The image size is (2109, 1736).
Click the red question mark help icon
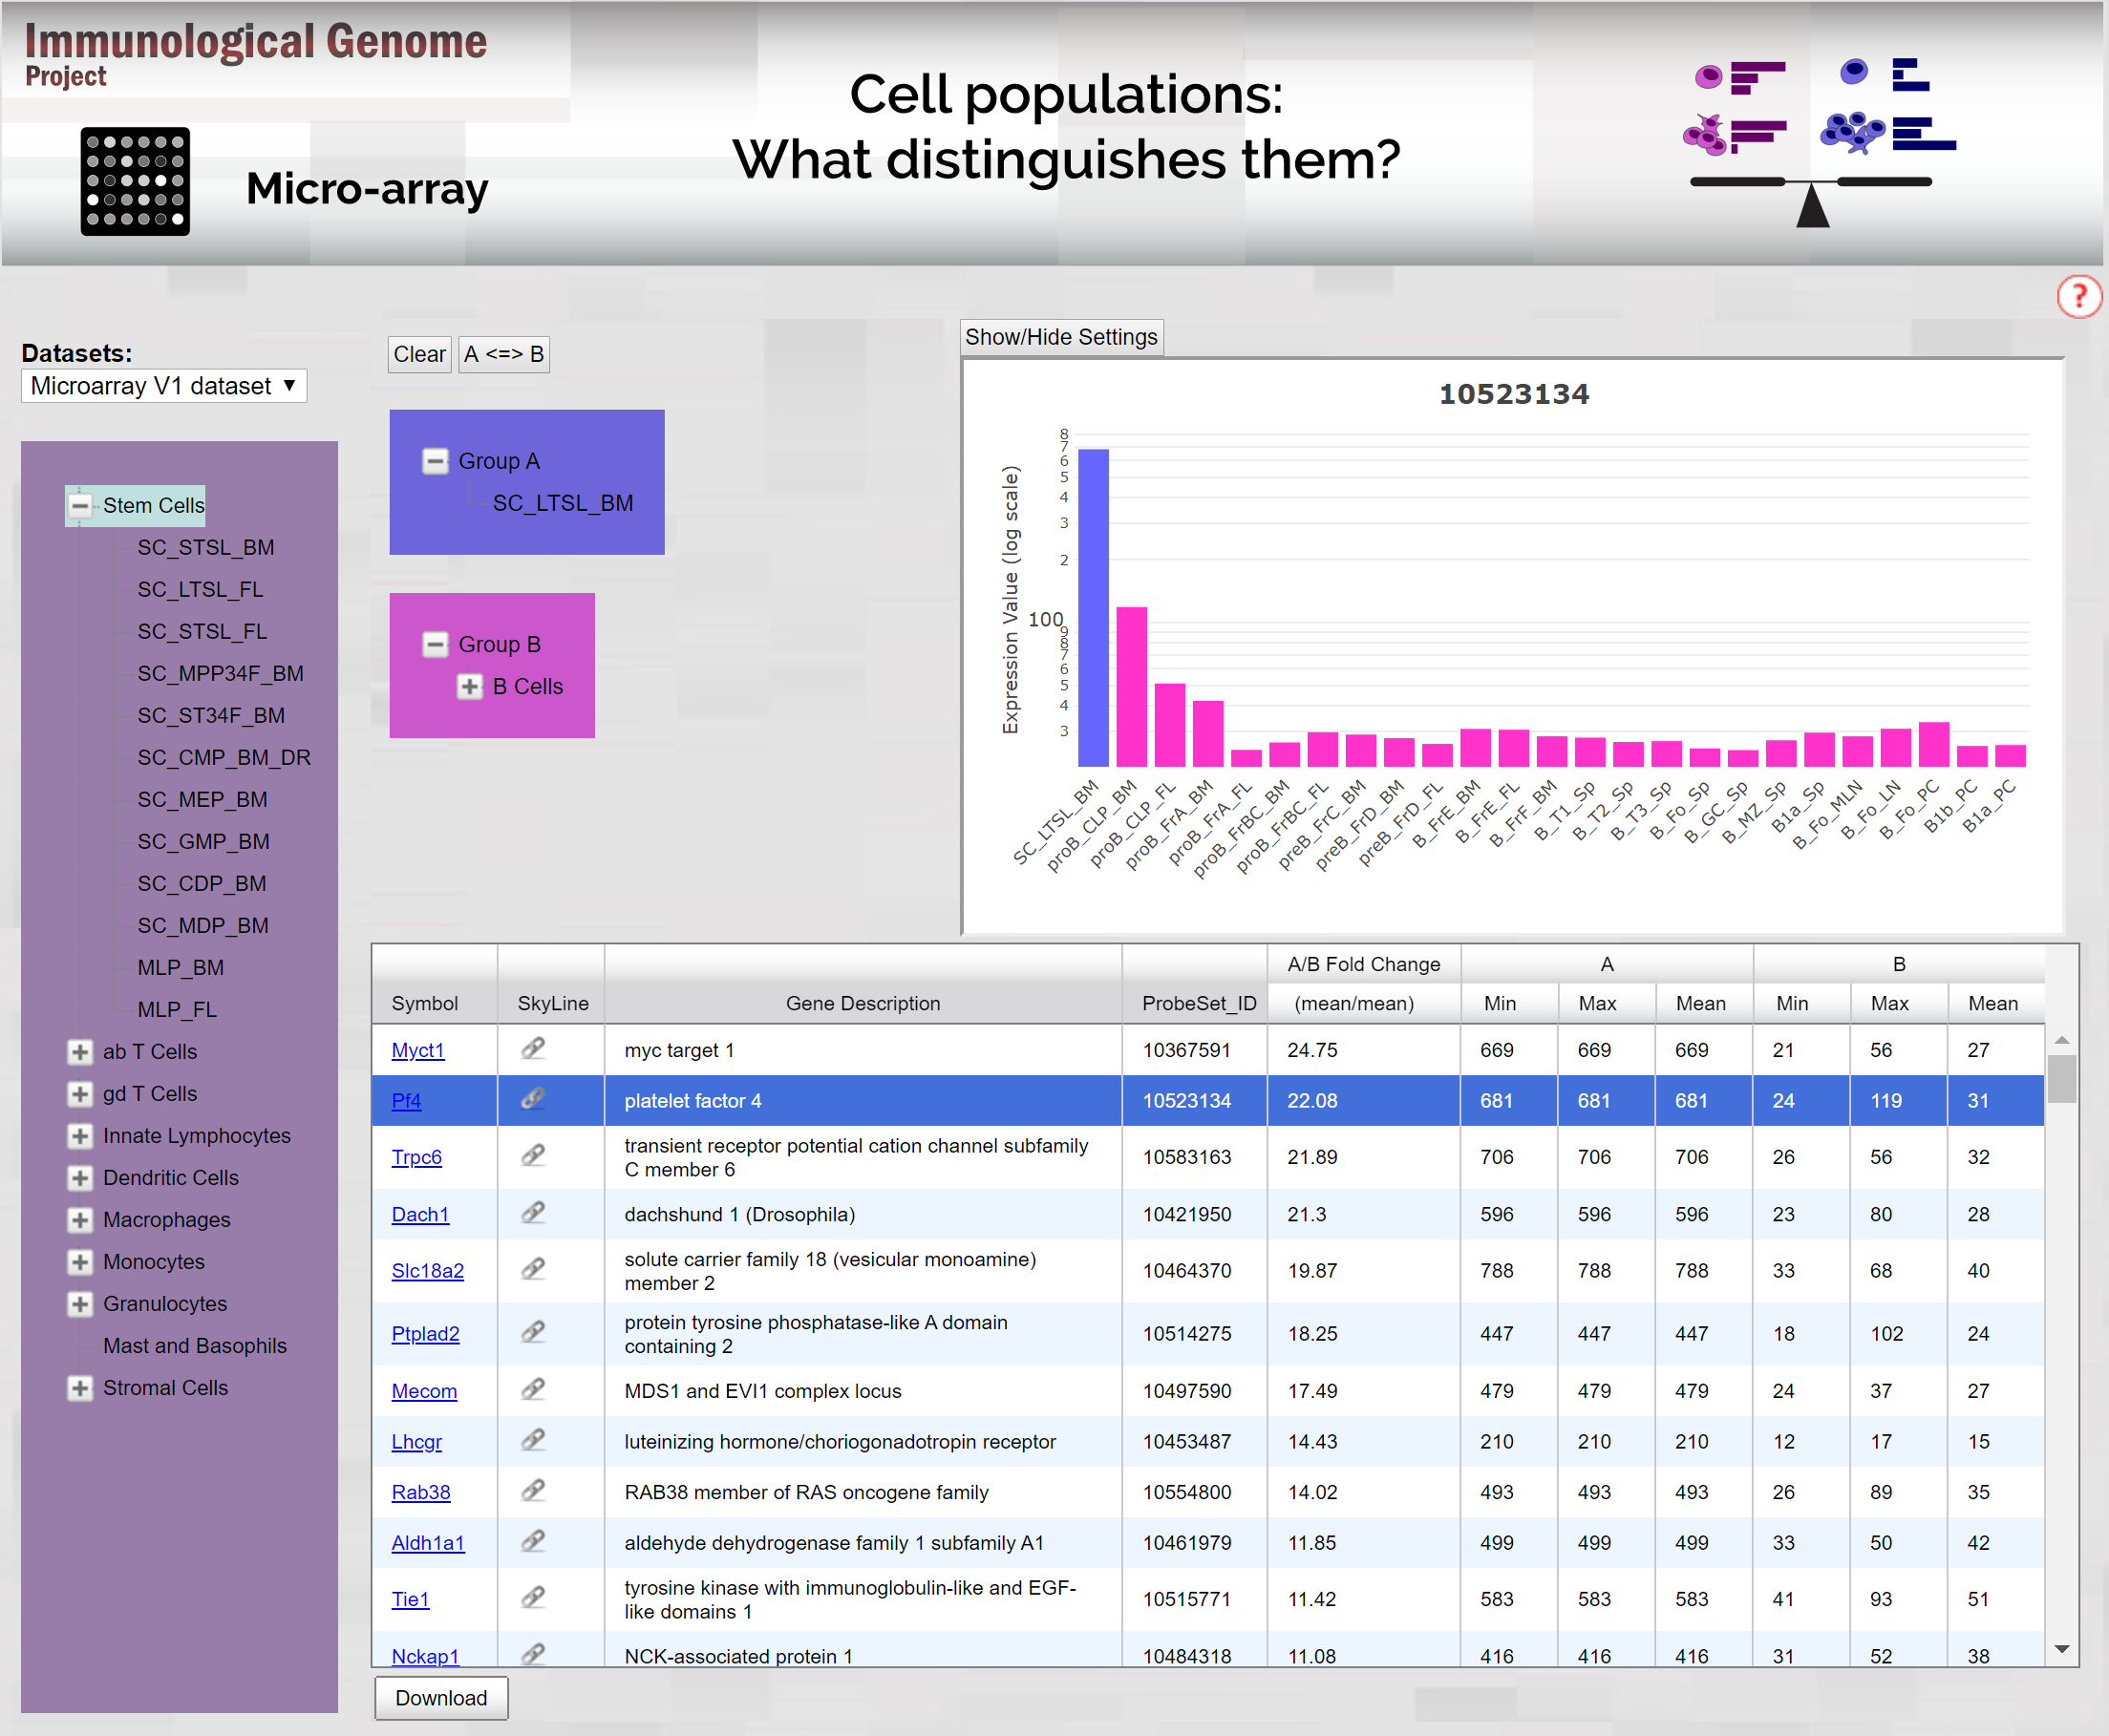[x=2078, y=296]
